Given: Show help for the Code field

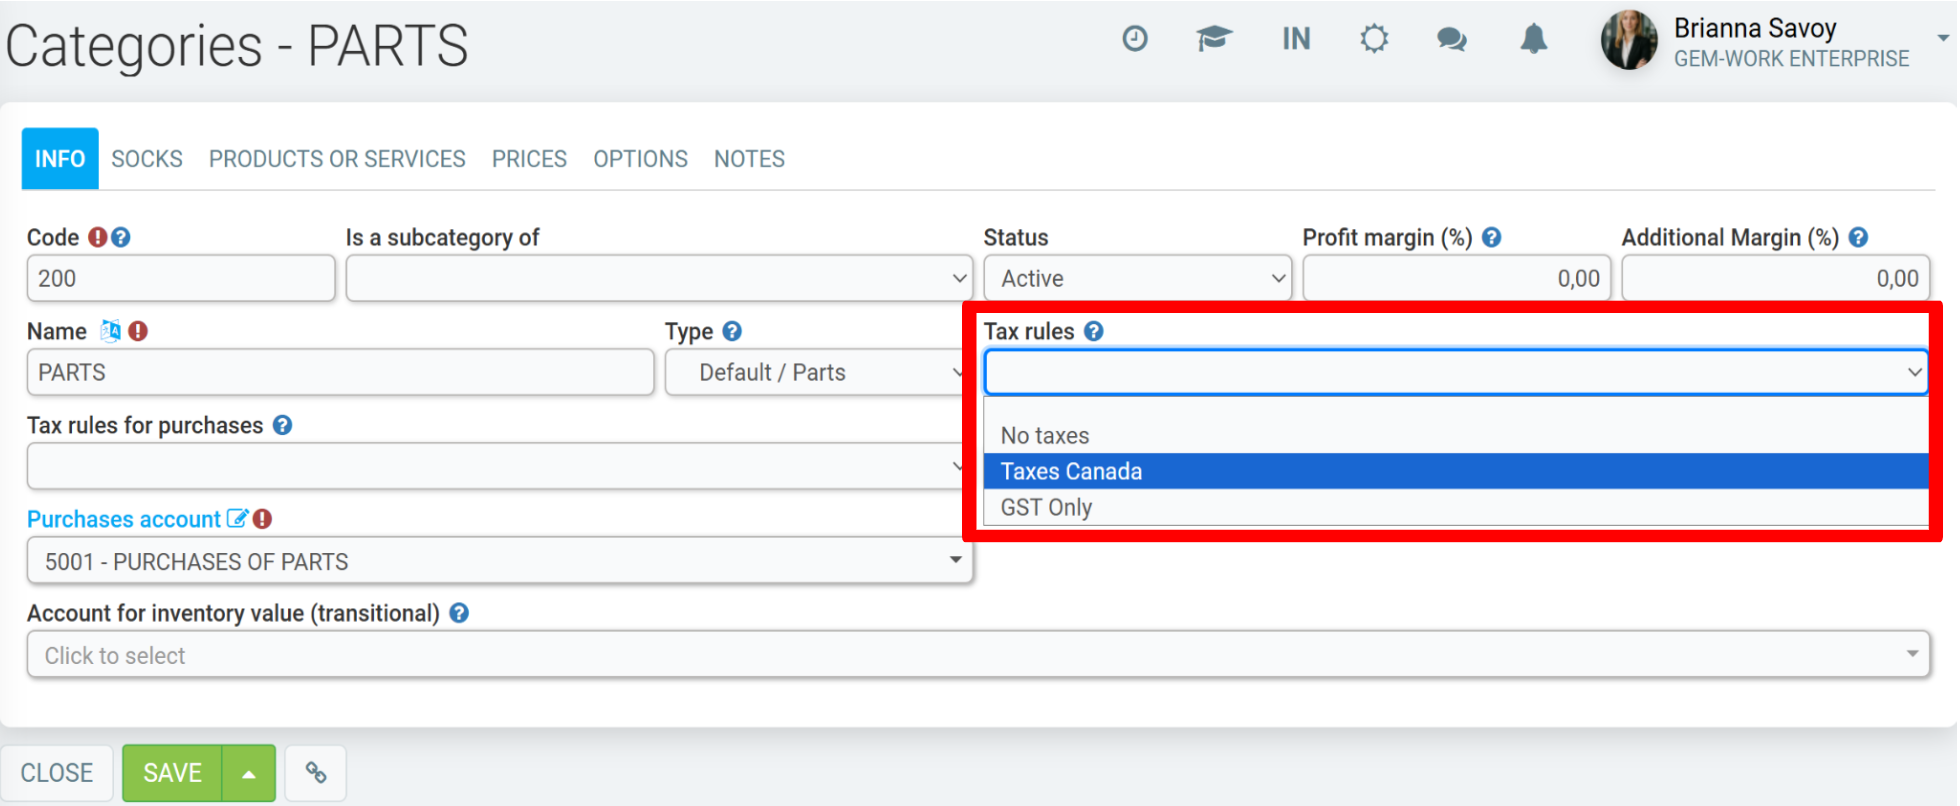Looking at the screenshot, I should (121, 237).
